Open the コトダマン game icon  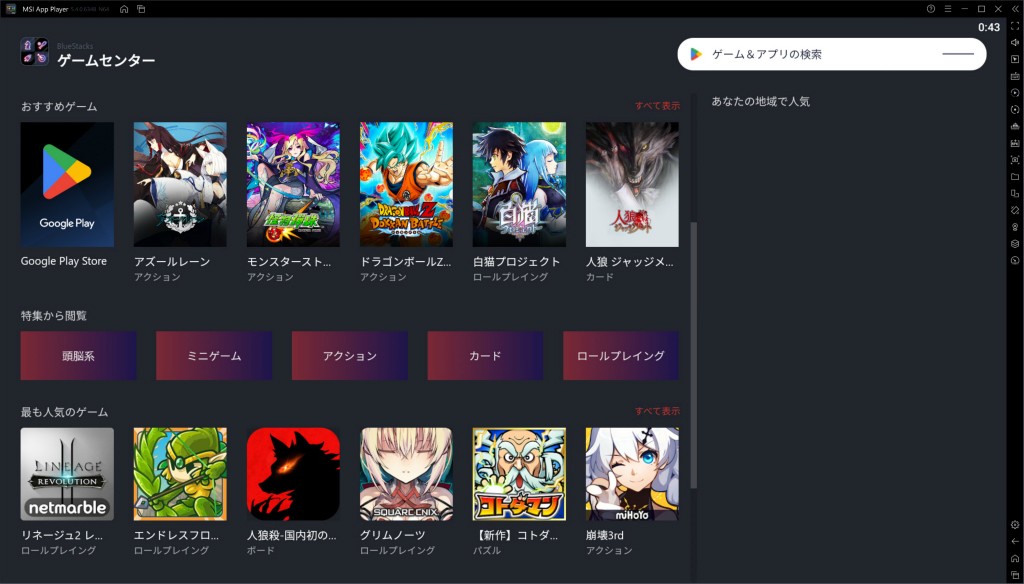click(x=519, y=474)
